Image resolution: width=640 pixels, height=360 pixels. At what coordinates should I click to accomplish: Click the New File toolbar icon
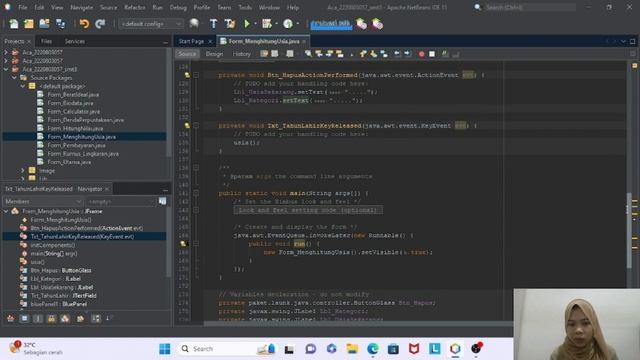click(x=13, y=24)
